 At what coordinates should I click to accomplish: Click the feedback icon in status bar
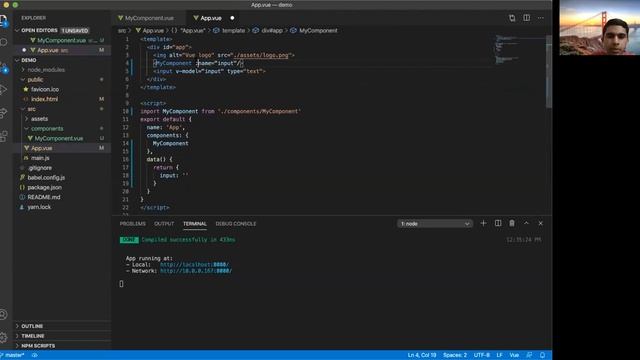point(529,355)
